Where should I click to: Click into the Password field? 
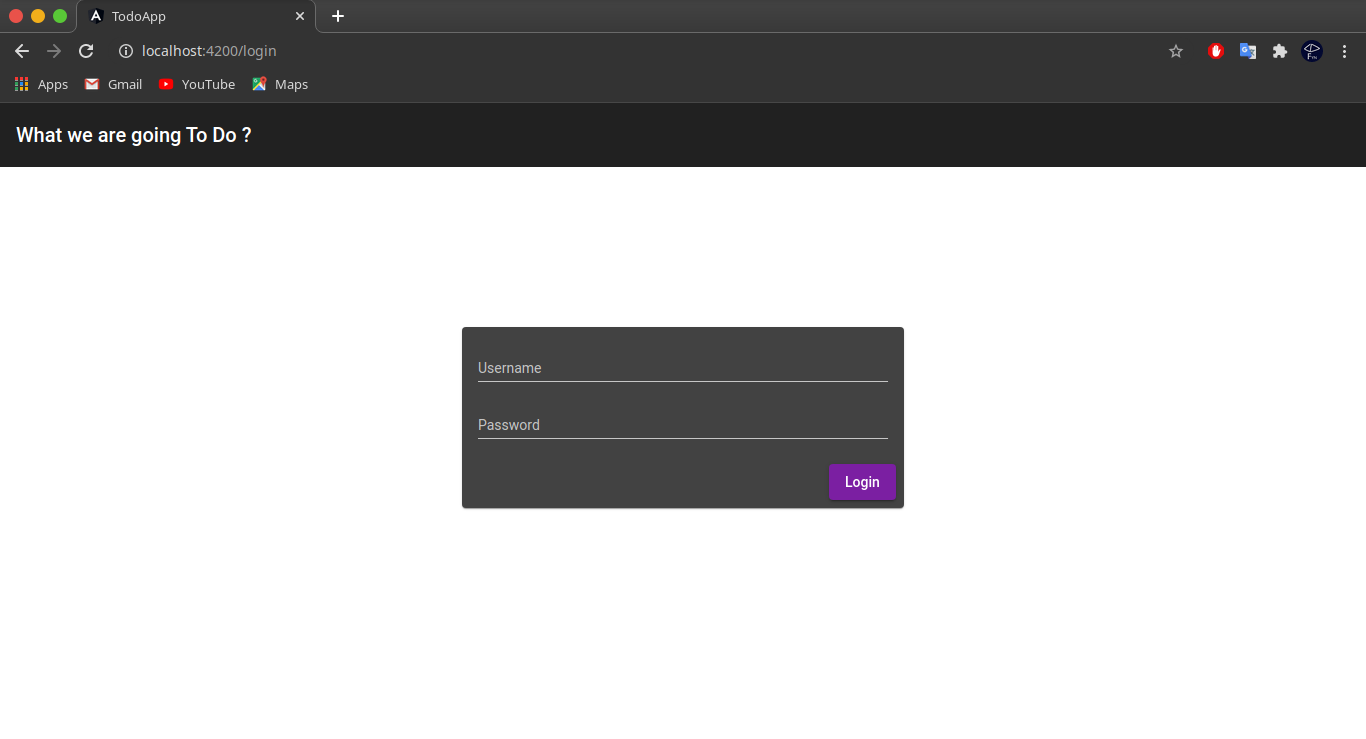[x=683, y=425]
